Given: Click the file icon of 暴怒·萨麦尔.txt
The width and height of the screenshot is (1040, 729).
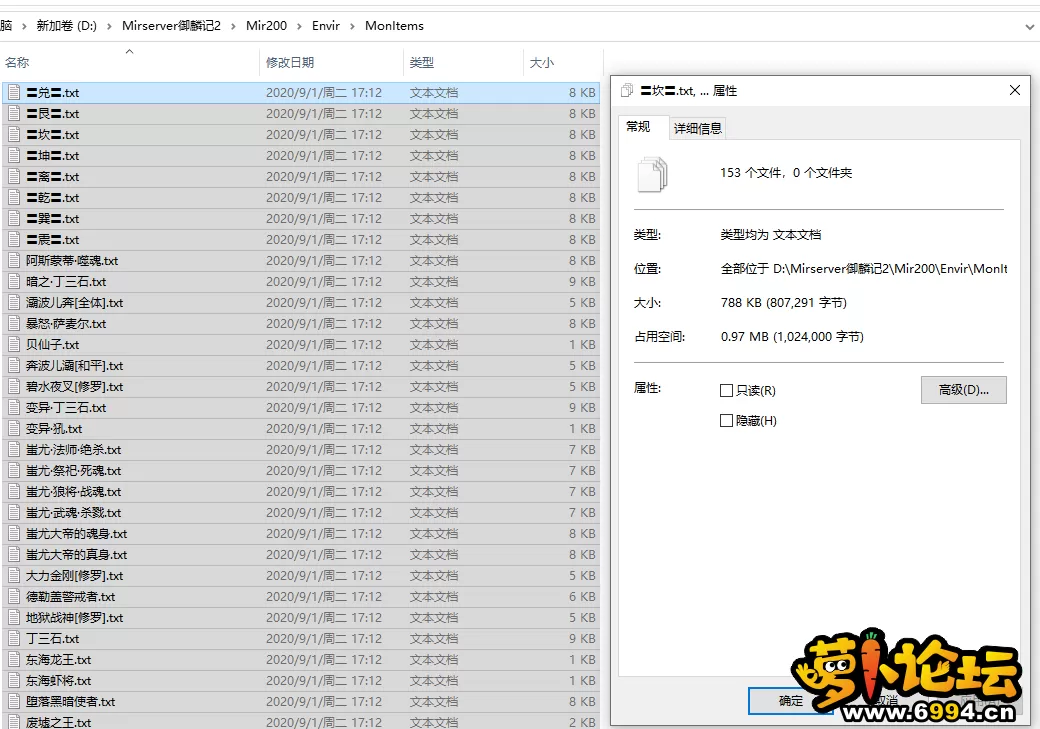Looking at the screenshot, I should click(14, 324).
